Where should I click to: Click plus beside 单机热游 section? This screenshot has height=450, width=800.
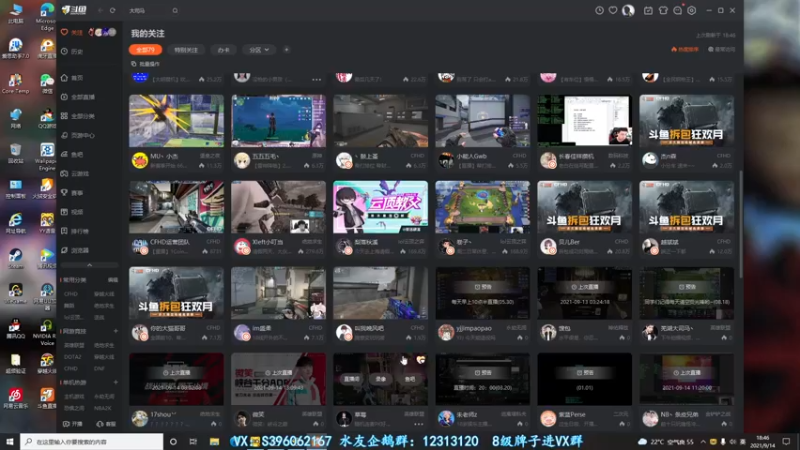[115, 382]
